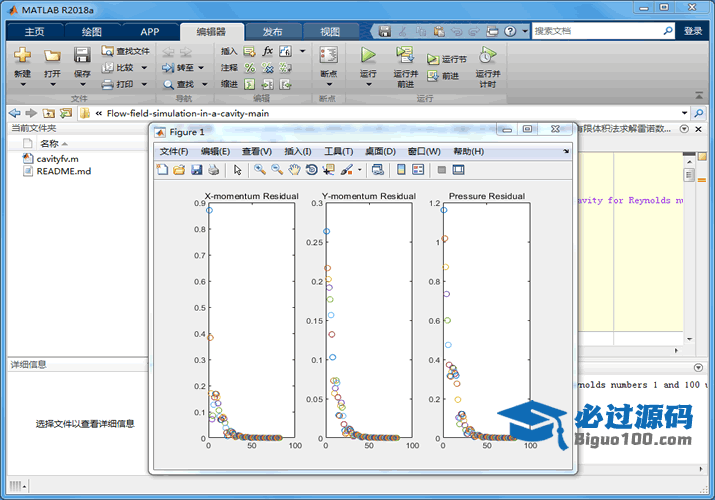Switch to Publish (发布) tab
The image size is (715, 500).
click(272, 31)
